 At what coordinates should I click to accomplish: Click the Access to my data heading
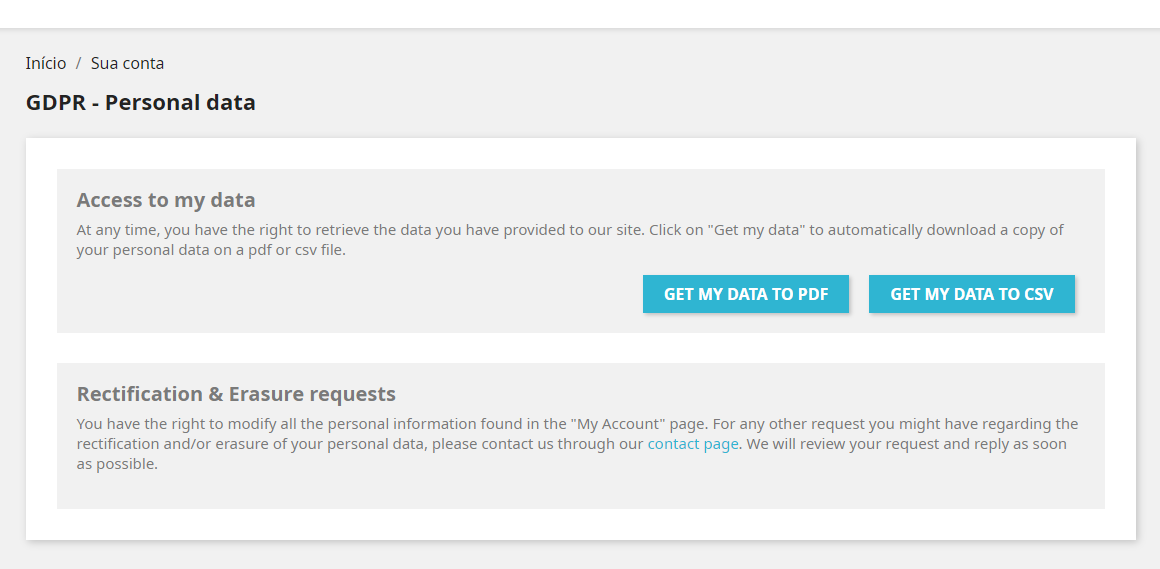coord(166,200)
